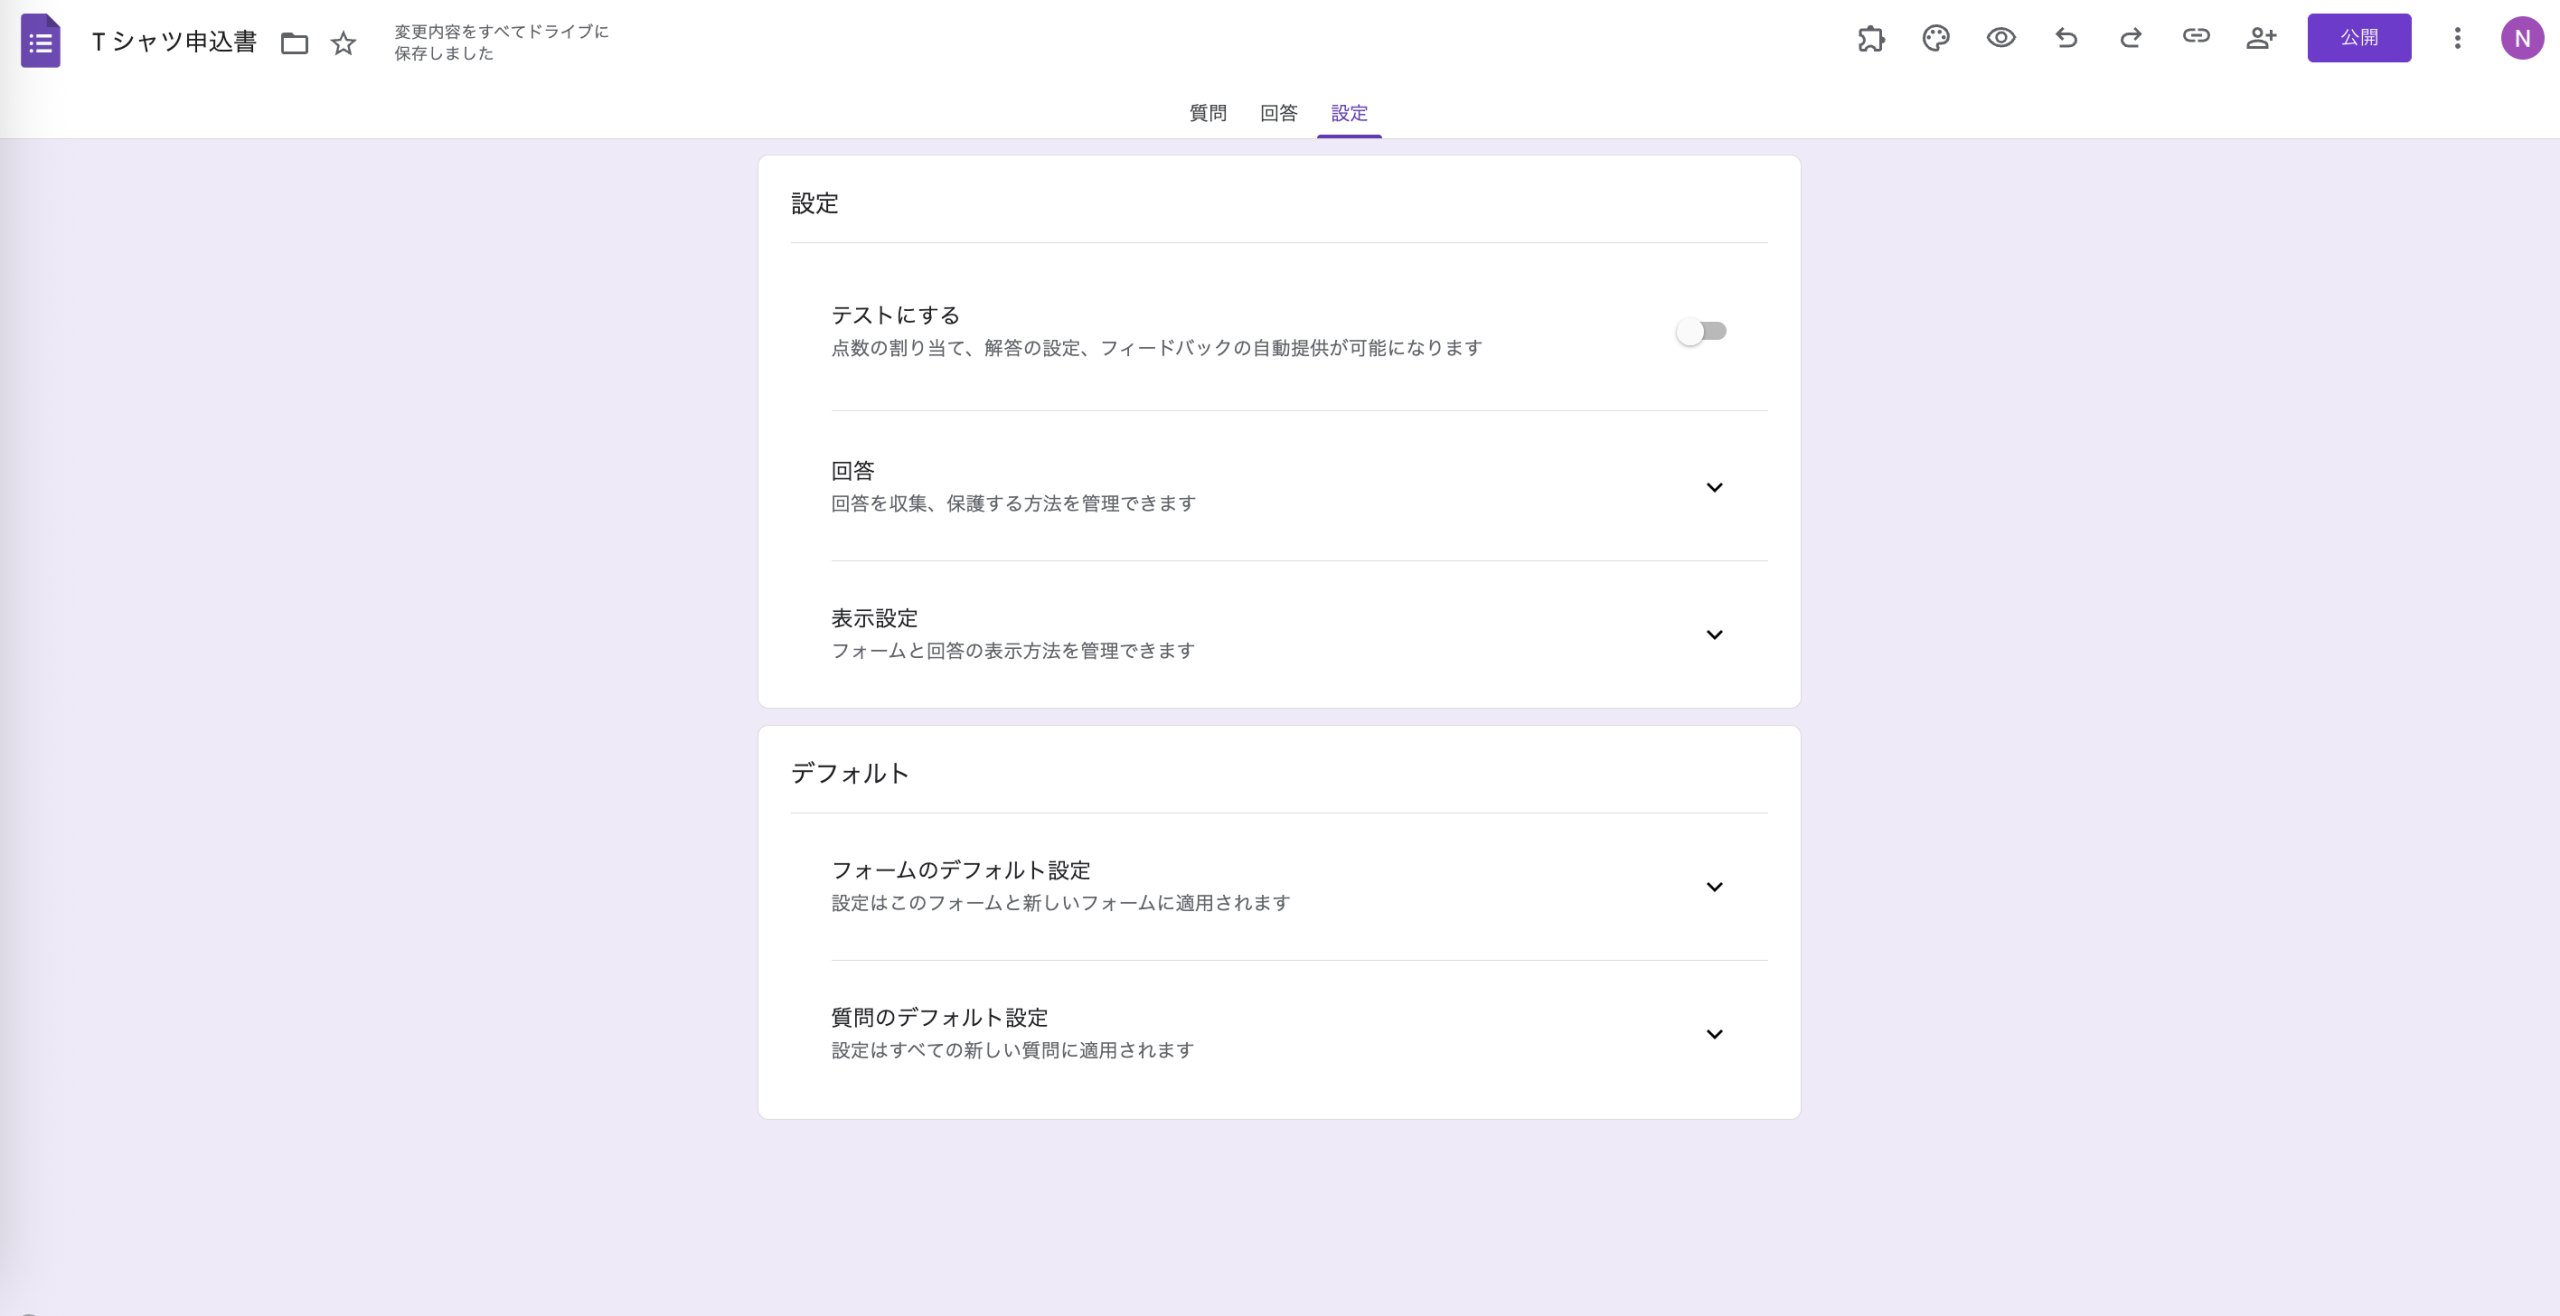Expand the 回答 settings section

pyautogui.click(x=1716, y=487)
